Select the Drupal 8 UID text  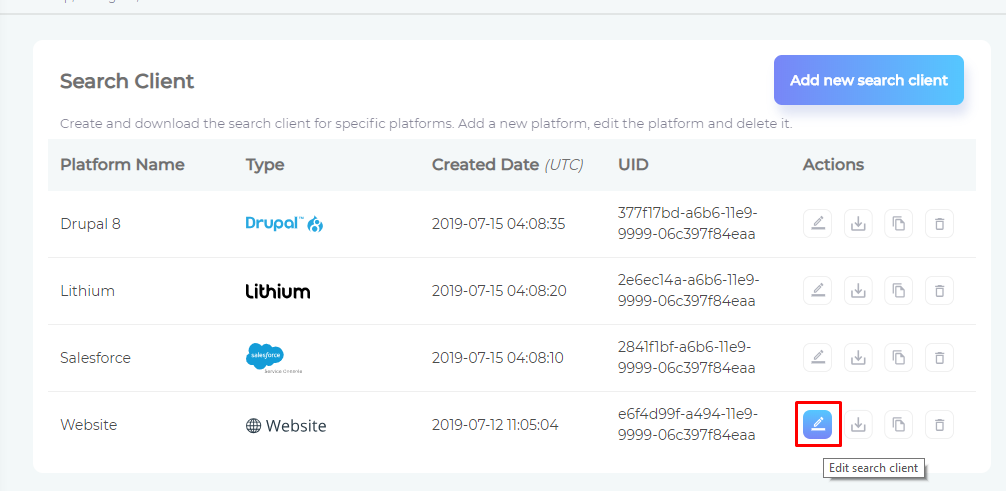click(x=687, y=224)
